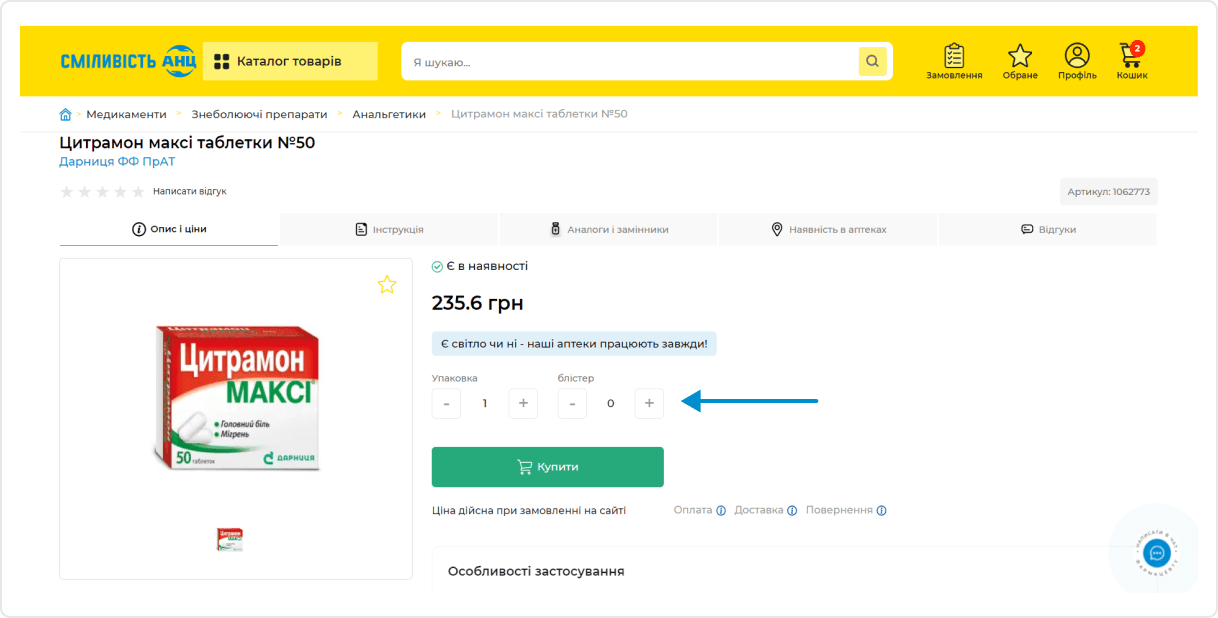Select the first rating star
This screenshot has height=618, width=1218.
pos(66,192)
